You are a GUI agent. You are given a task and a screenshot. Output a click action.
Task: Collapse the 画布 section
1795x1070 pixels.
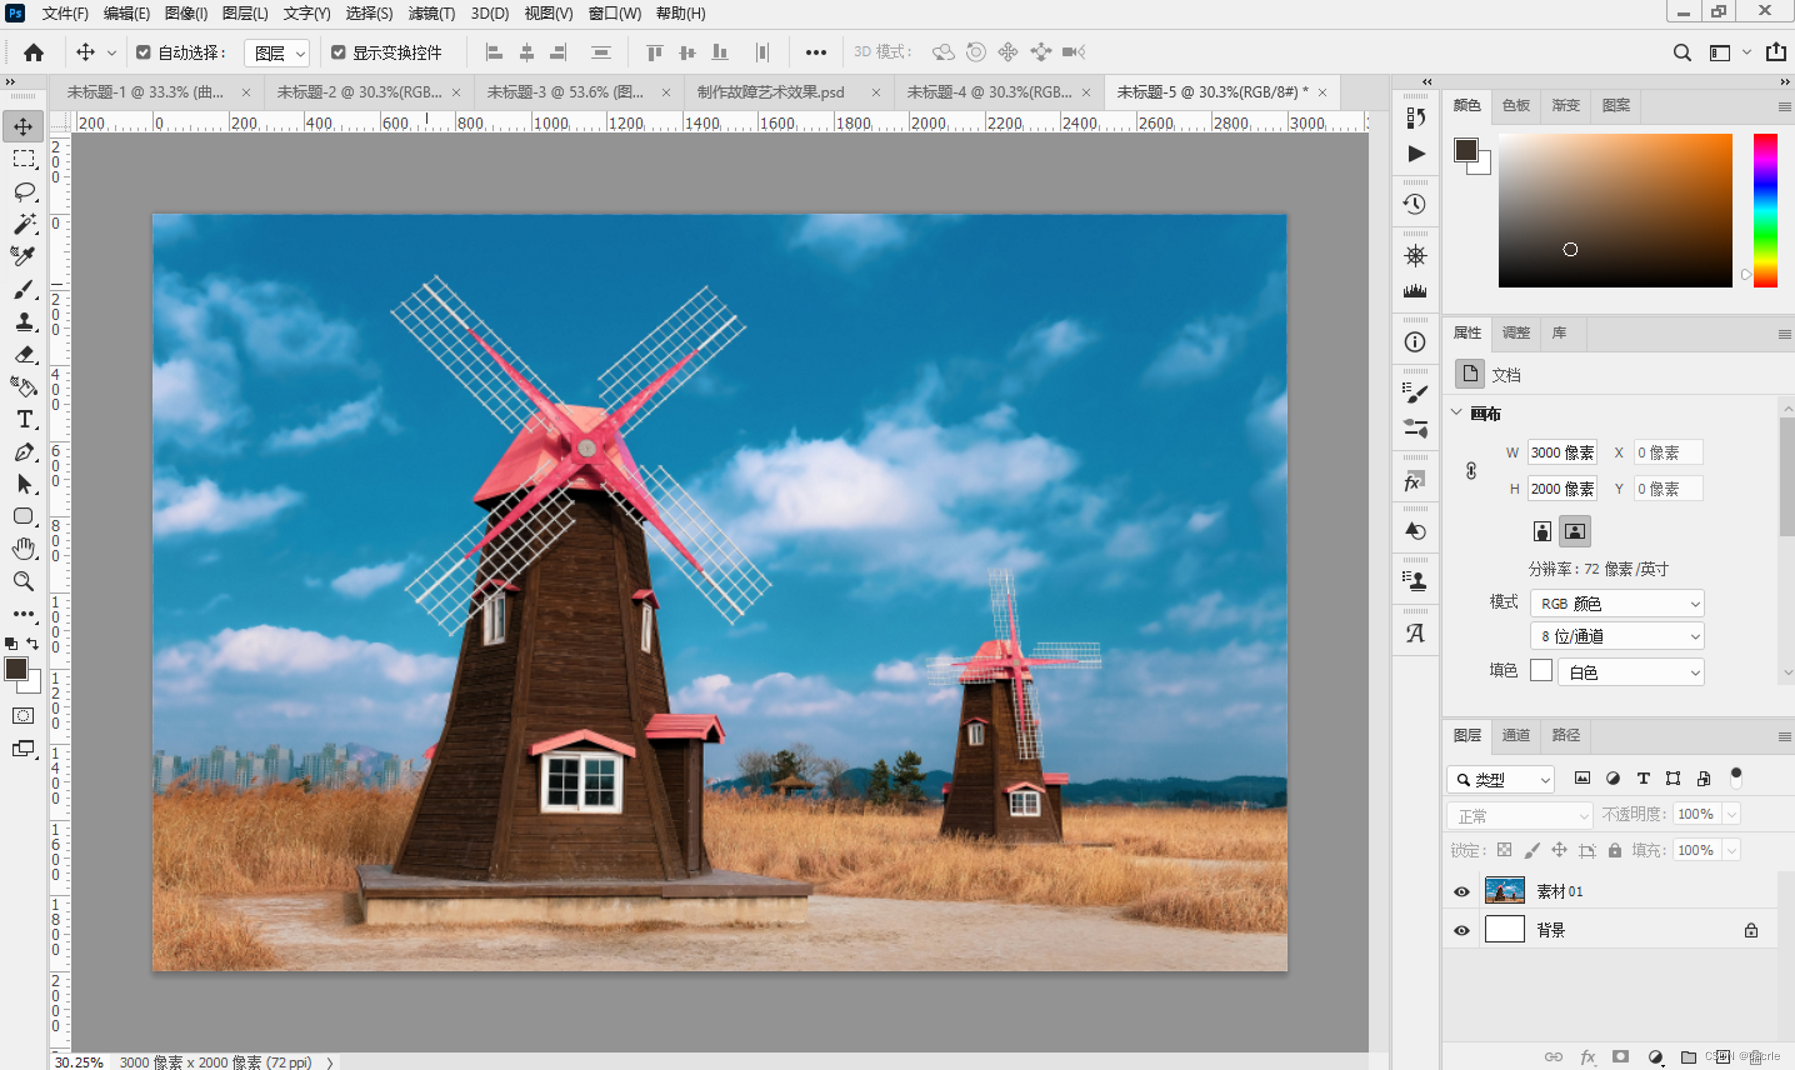[x=1457, y=412]
